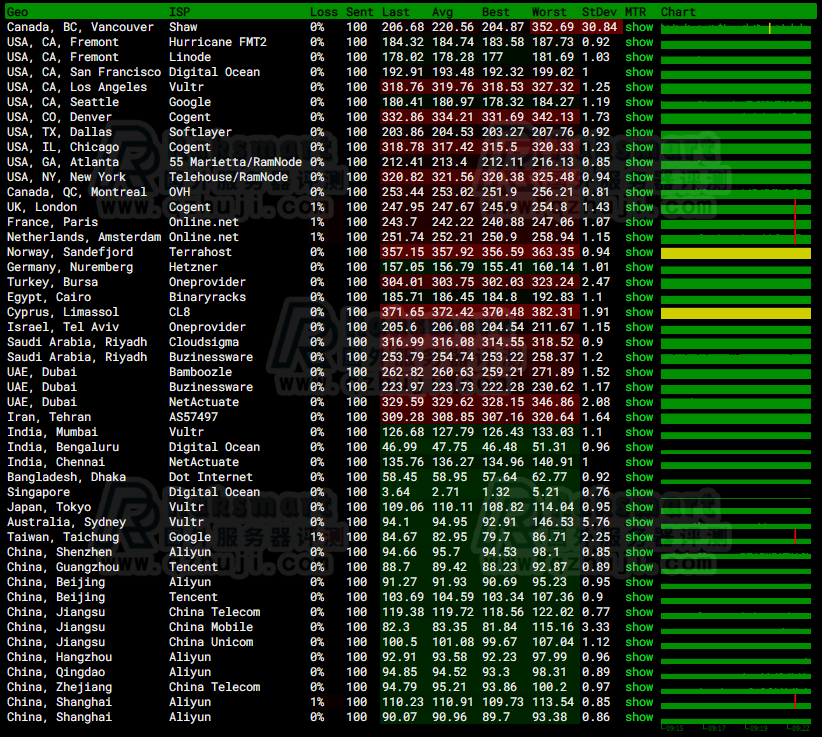Click the Avg column header
Image resolution: width=822 pixels, height=737 pixels.
tap(442, 12)
